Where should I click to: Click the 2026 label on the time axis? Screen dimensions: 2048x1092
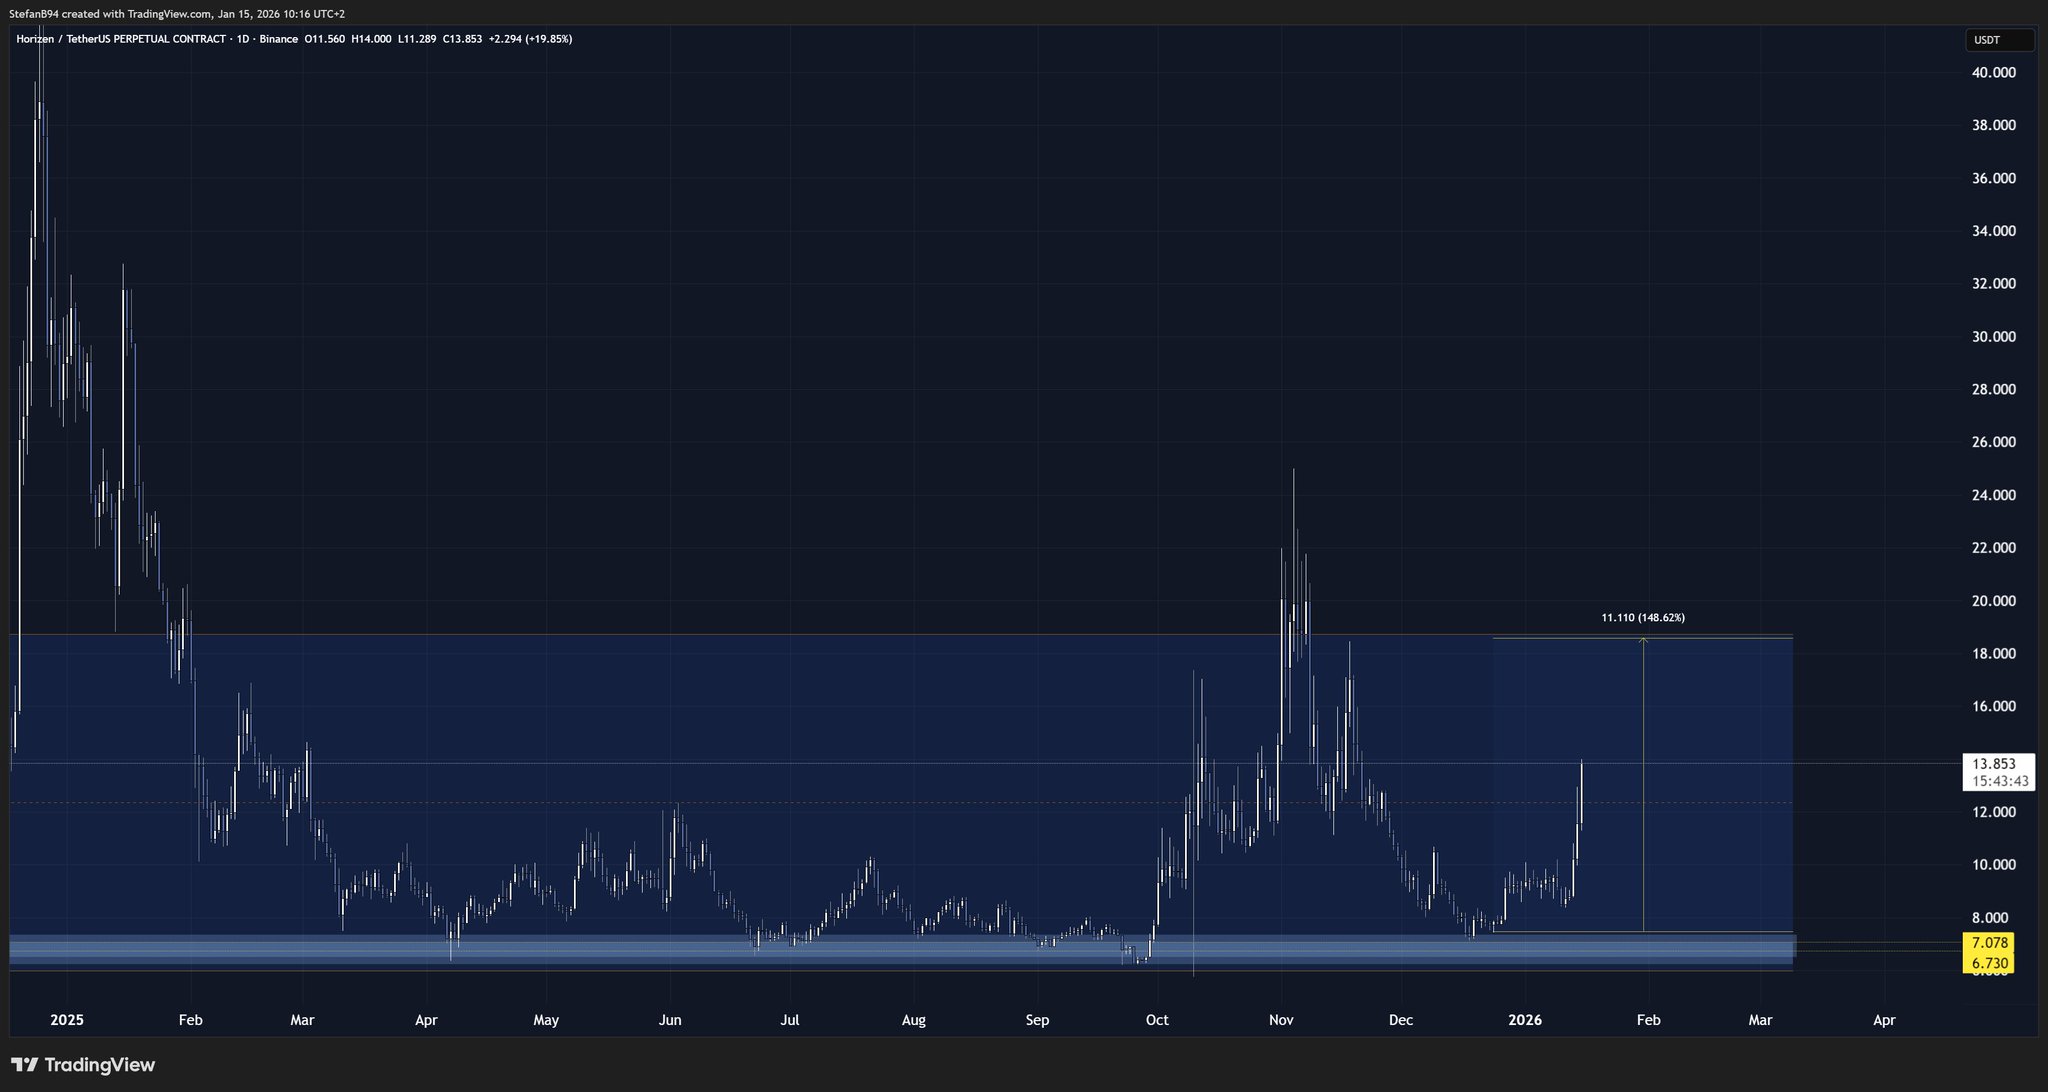click(1525, 1020)
